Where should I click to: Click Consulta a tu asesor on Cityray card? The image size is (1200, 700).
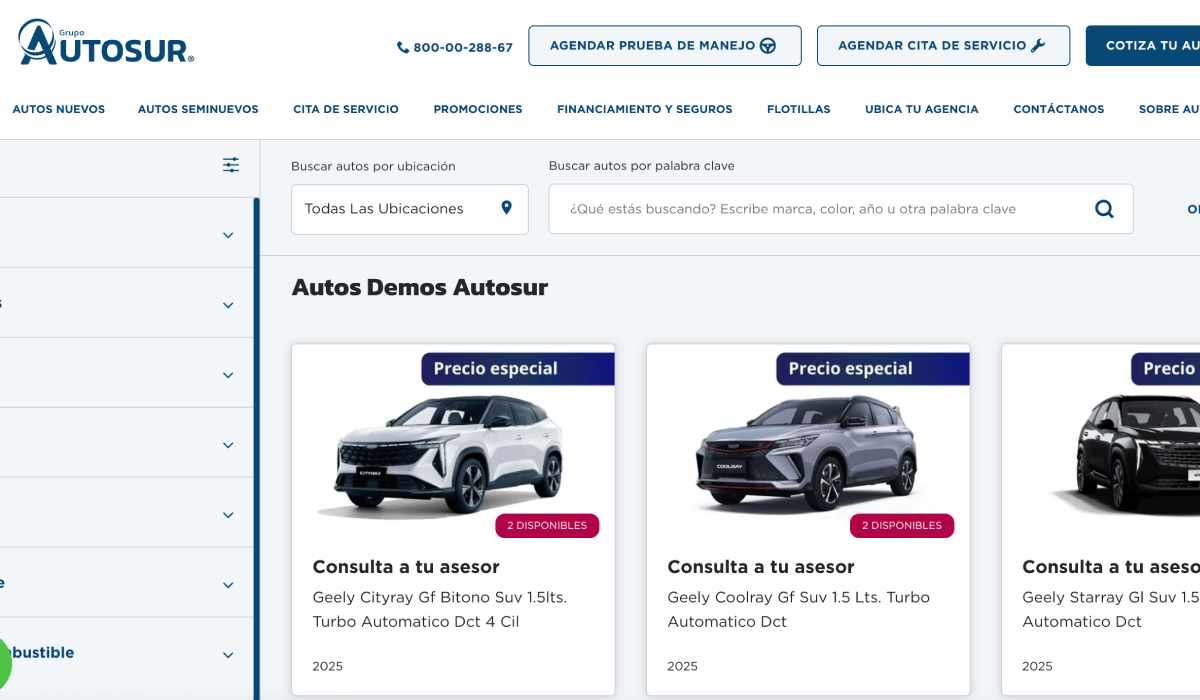[406, 567]
